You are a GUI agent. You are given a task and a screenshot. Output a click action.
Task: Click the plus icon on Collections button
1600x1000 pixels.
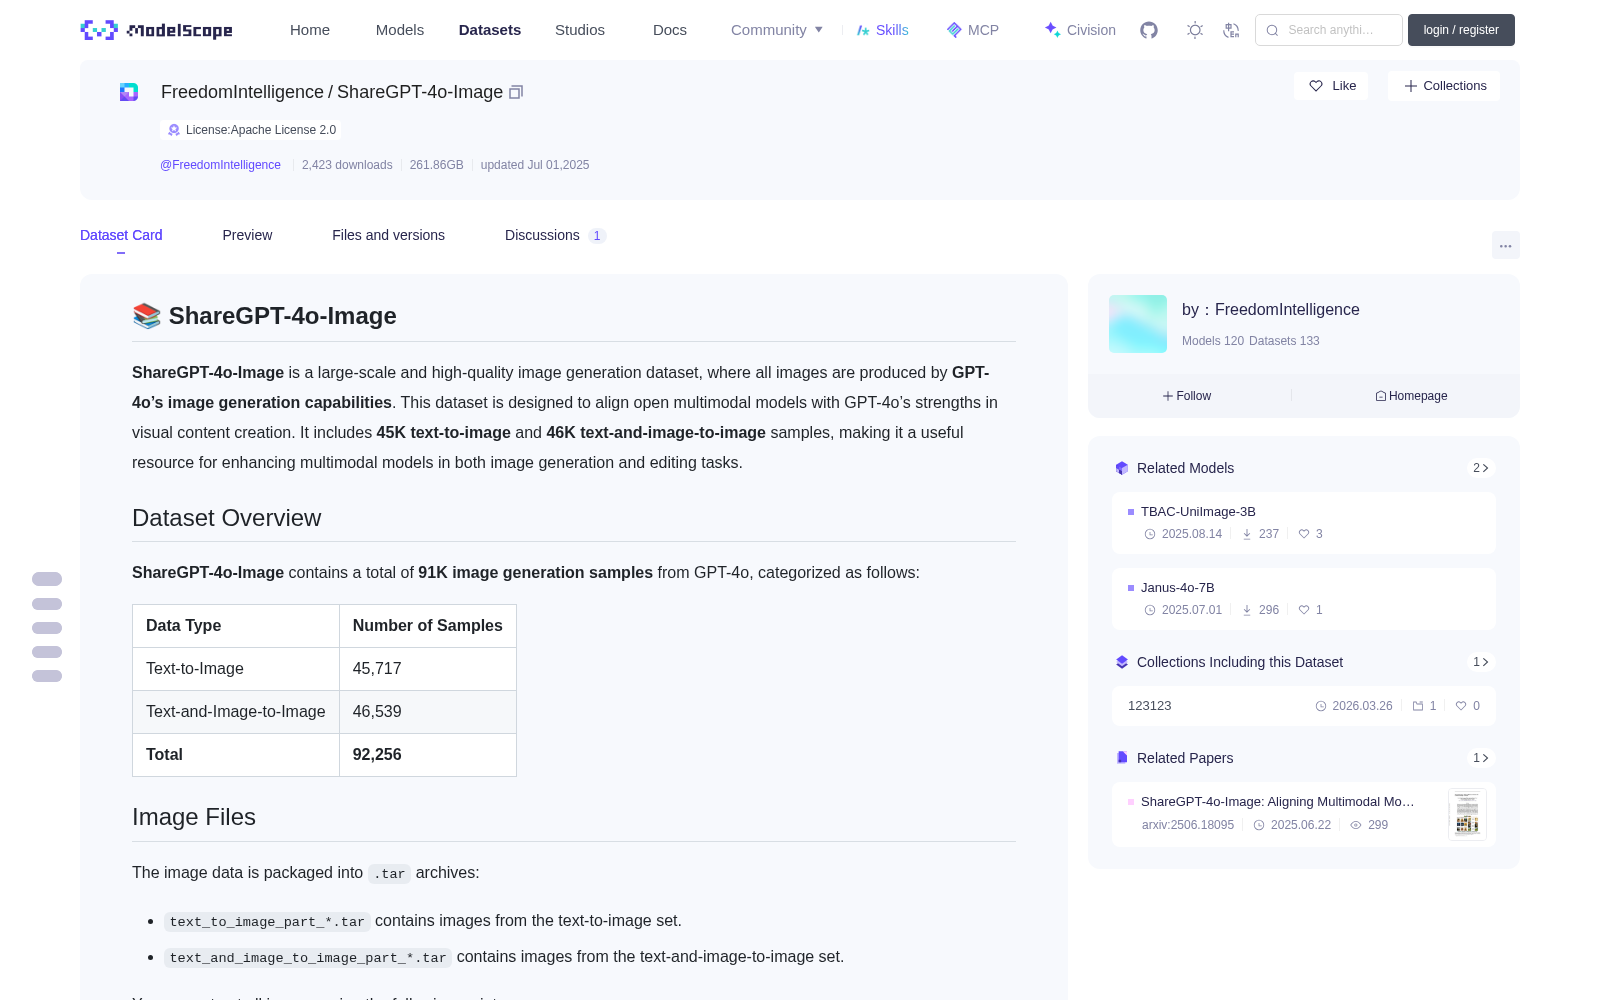point(1411,86)
